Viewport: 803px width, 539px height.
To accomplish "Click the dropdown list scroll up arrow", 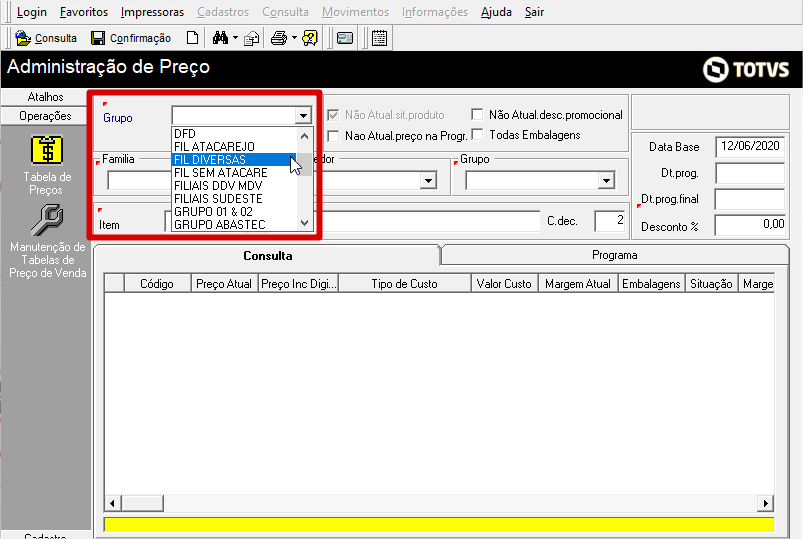I will click(x=304, y=136).
